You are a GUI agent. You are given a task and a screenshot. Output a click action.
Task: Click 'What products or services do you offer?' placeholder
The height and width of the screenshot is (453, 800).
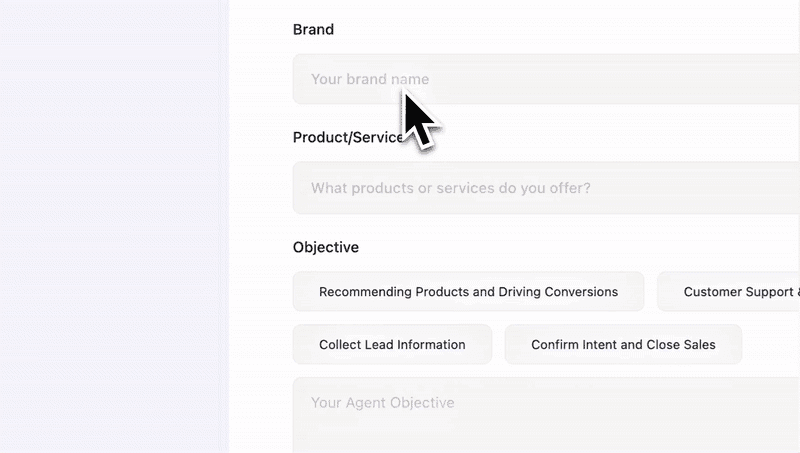point(451,188)
